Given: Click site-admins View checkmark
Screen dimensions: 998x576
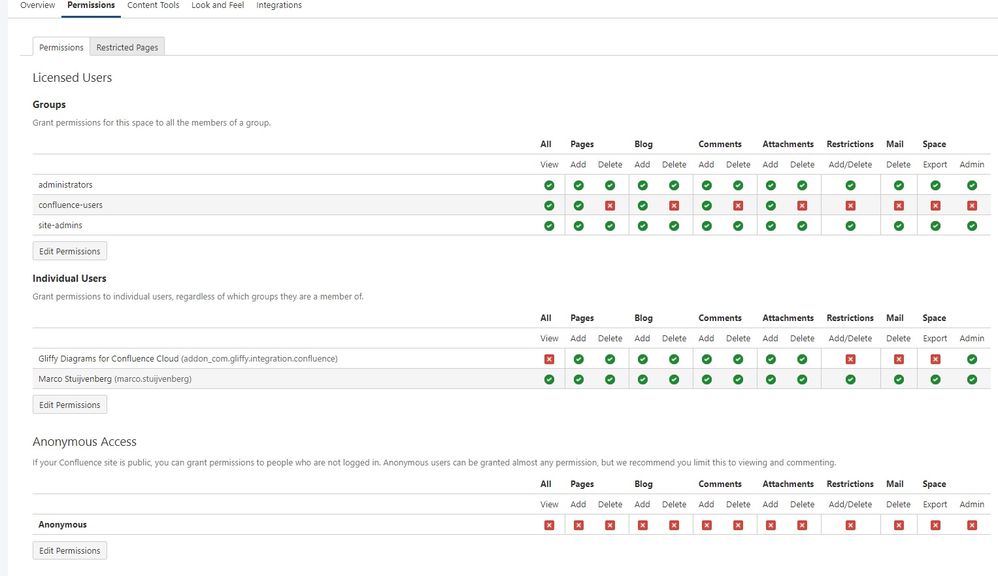Looking at the screenshot, I should click(549, 226).
